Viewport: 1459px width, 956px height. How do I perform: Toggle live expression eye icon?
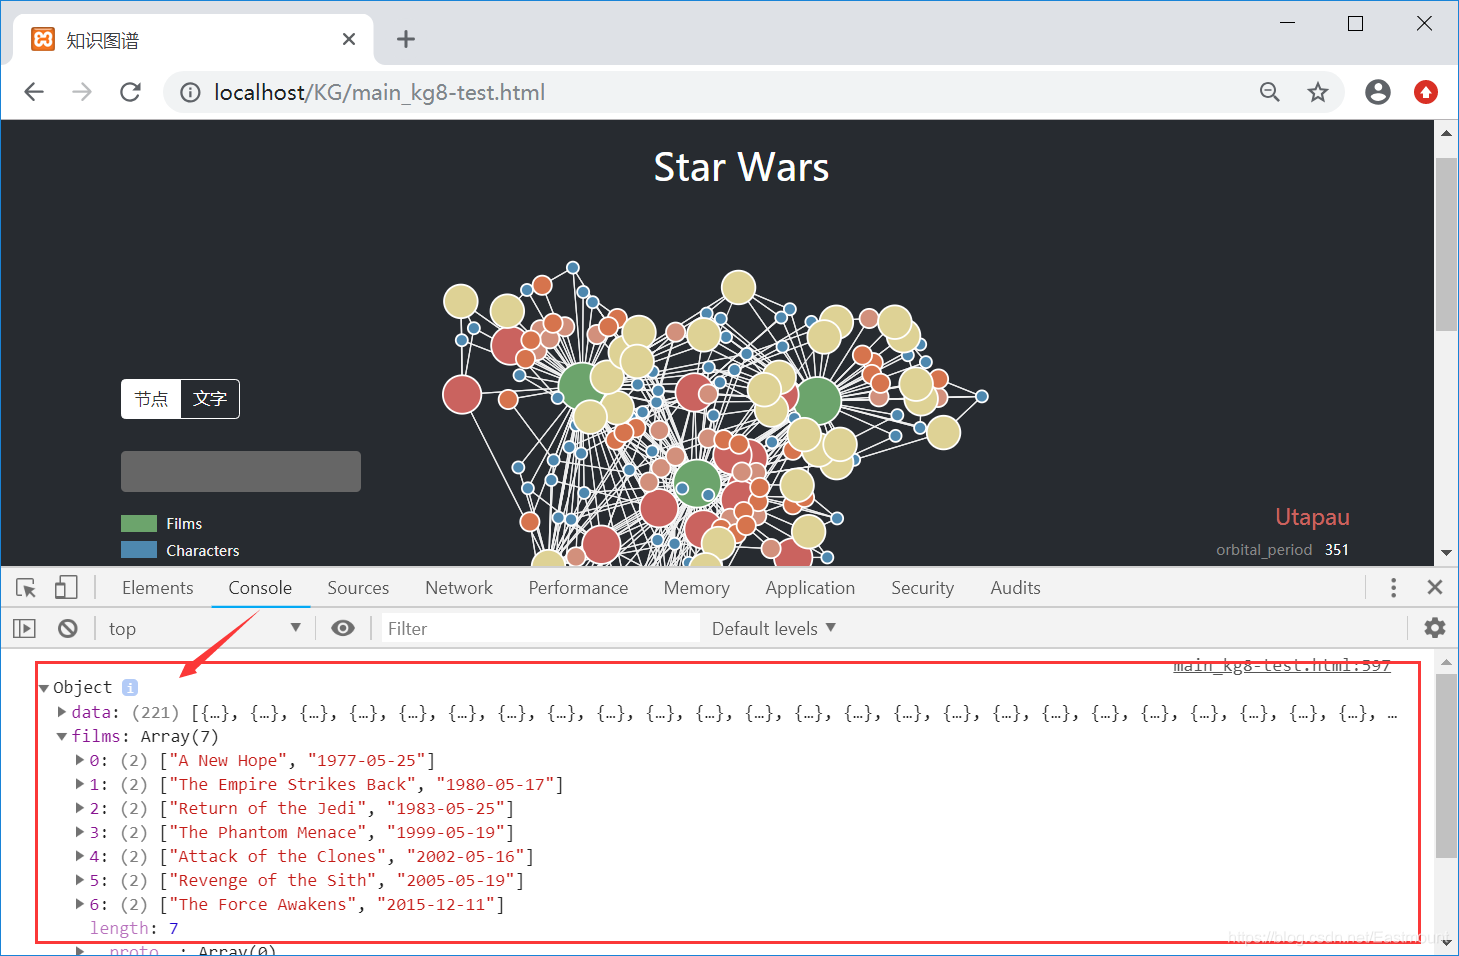point(343,628)
